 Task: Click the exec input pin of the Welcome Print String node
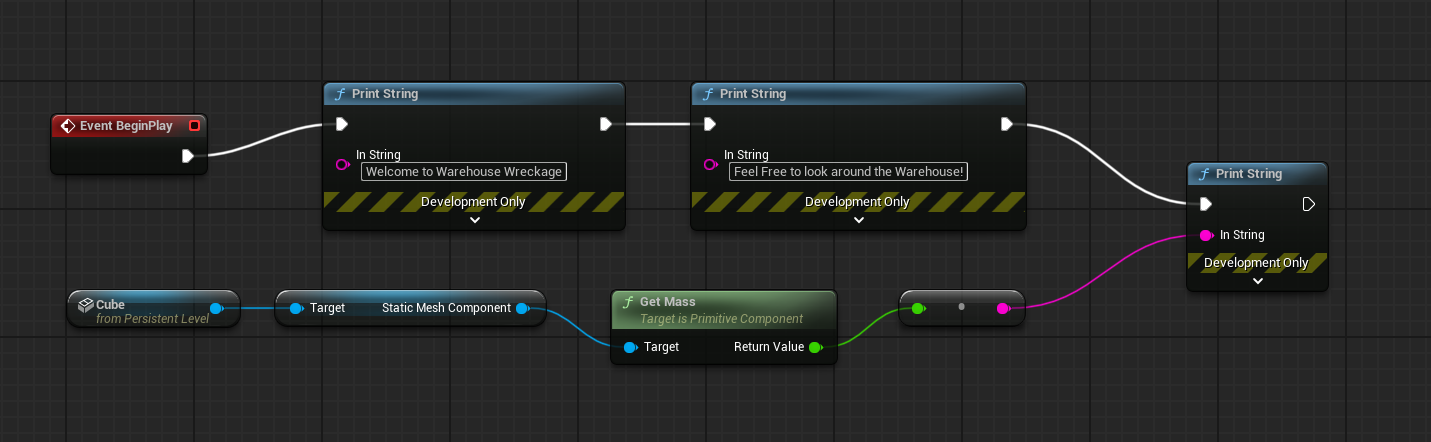341,124
